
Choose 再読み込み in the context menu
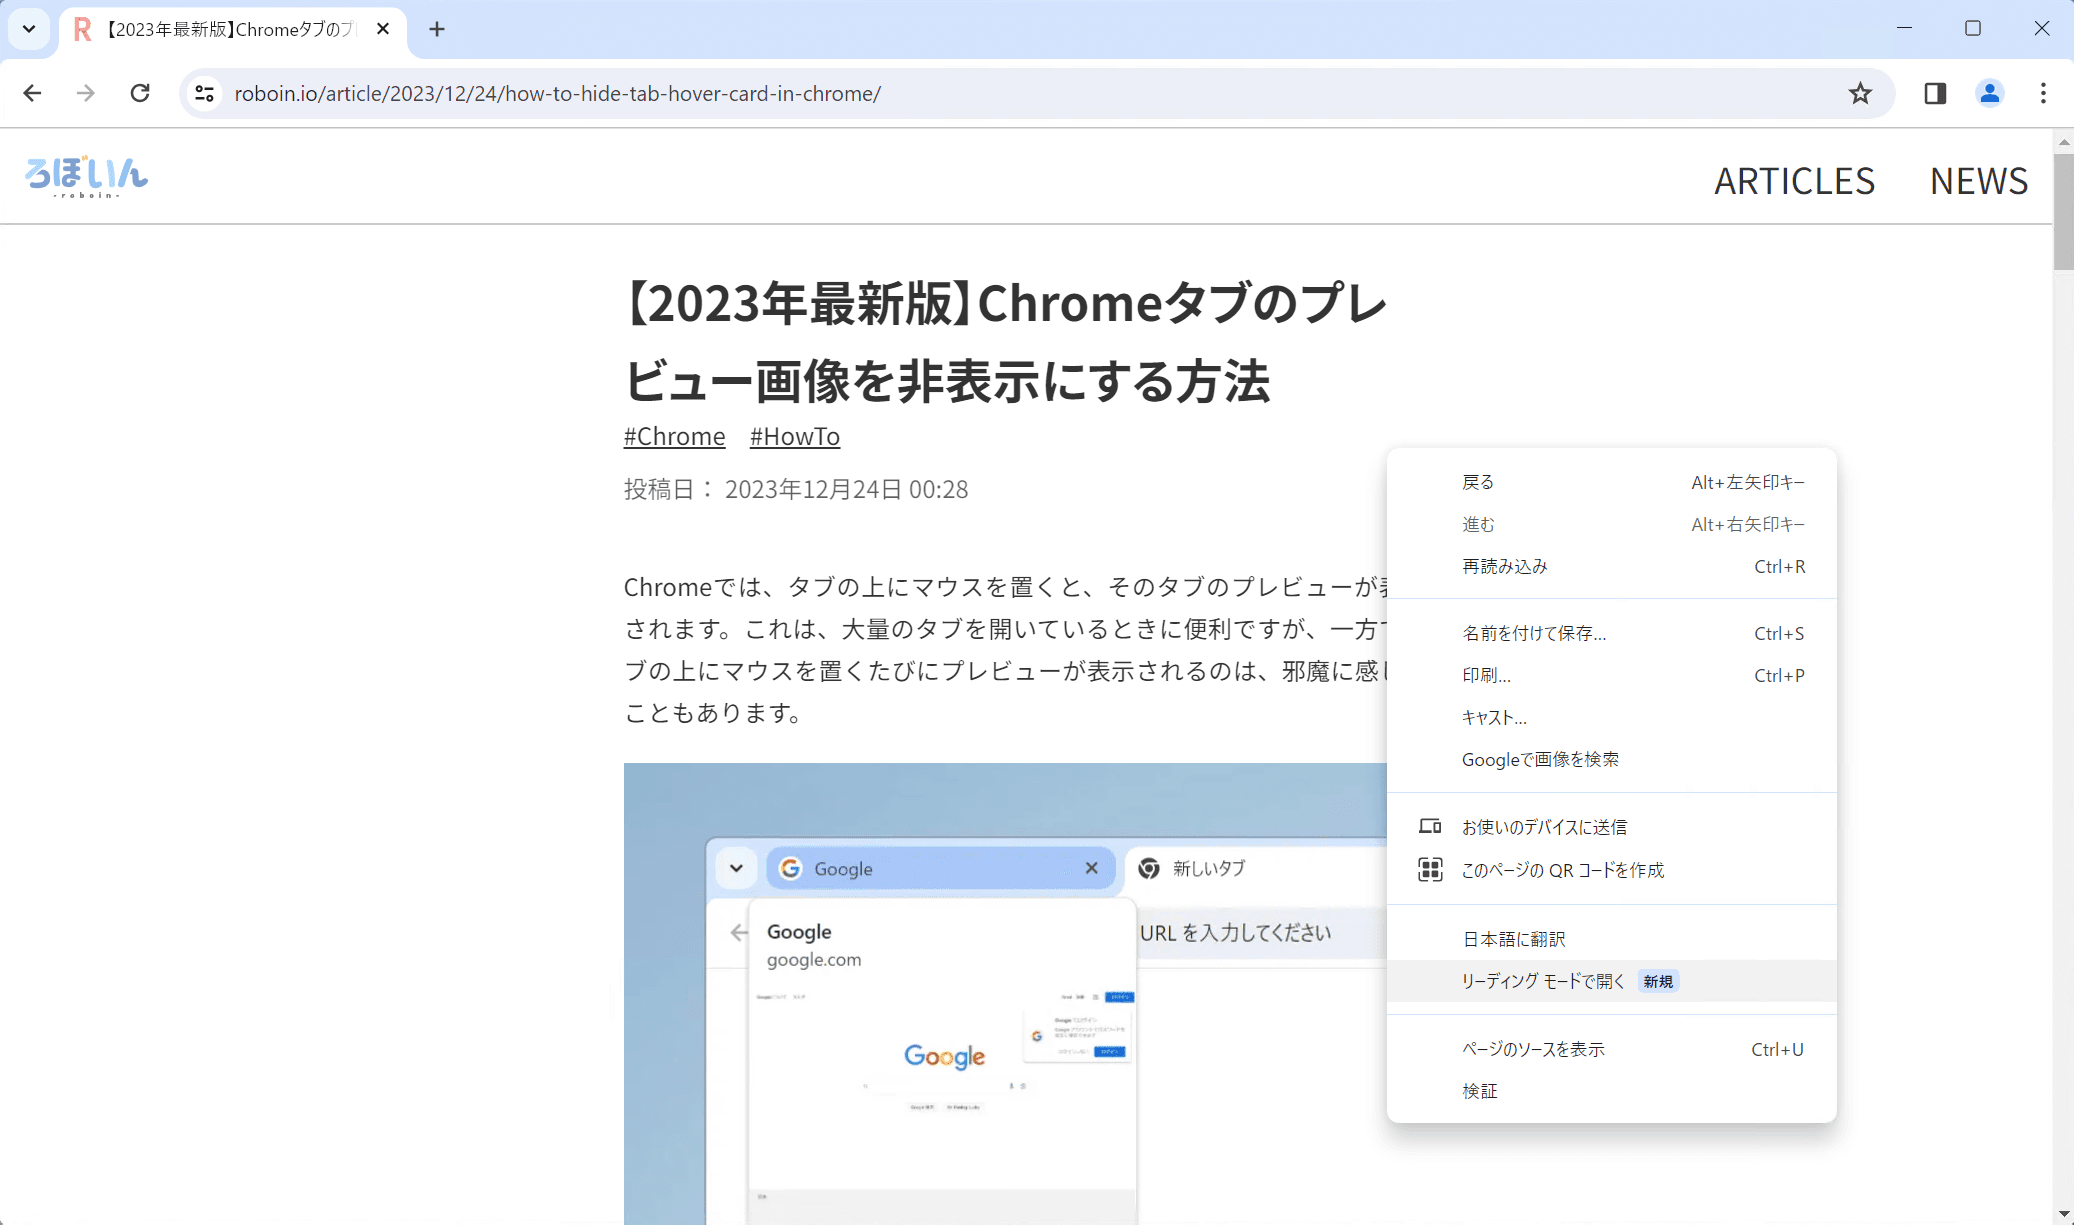coord(1611,566)
